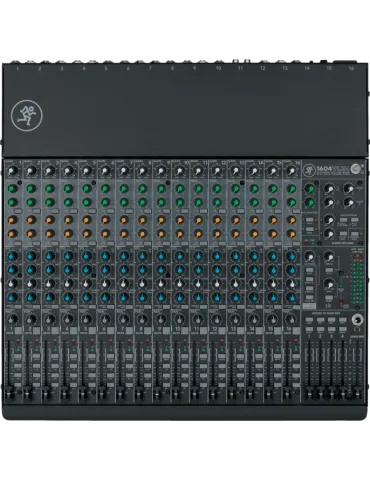Mute channel 12 with its mute button
The width and height of the screenshot is (370, 480).
[x=223, y=330]
